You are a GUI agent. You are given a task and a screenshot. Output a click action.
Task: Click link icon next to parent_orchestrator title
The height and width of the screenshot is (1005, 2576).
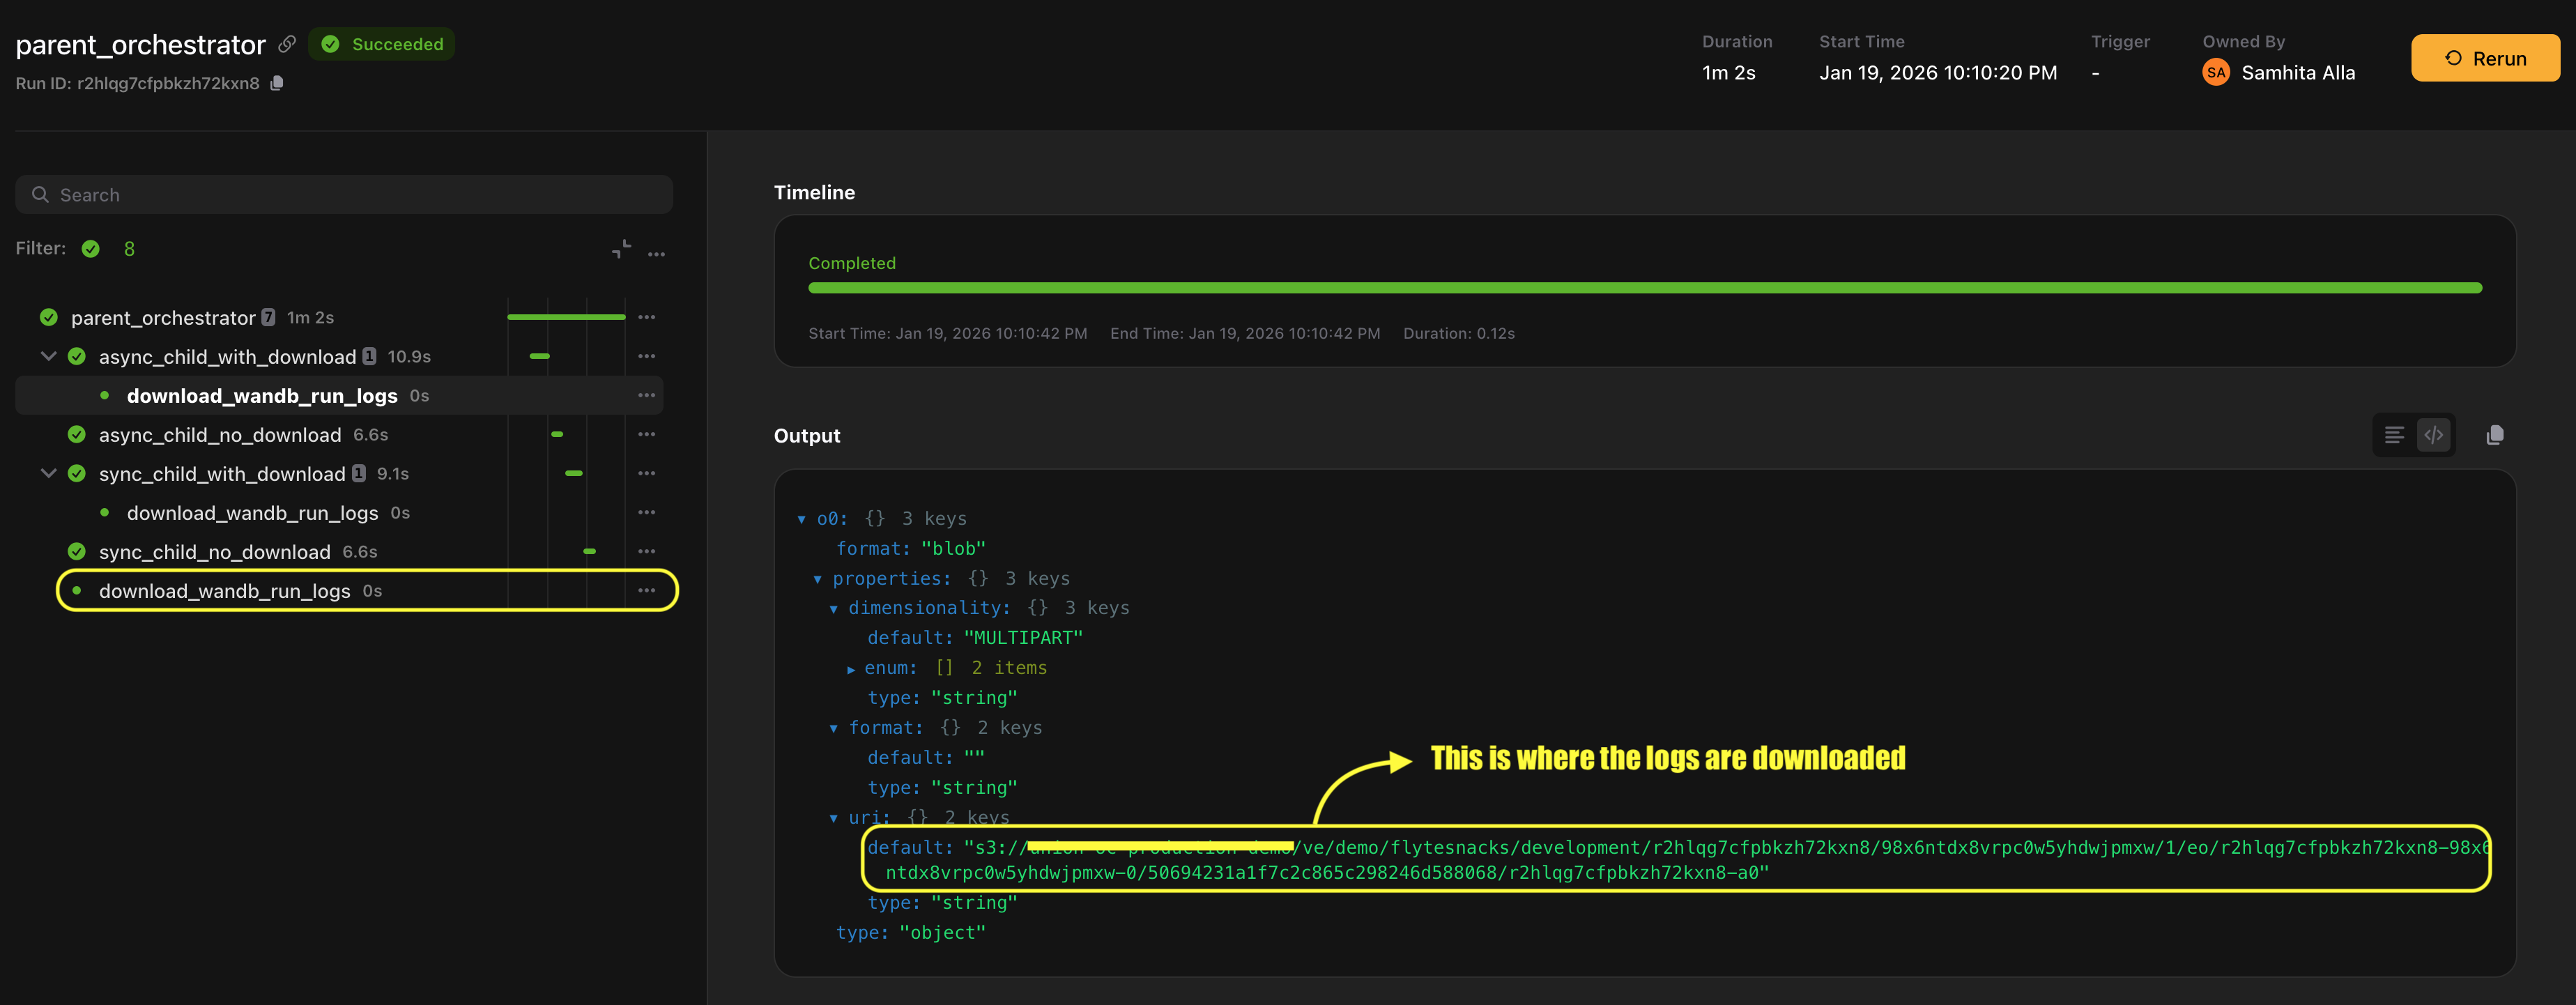tap(287, 44)
